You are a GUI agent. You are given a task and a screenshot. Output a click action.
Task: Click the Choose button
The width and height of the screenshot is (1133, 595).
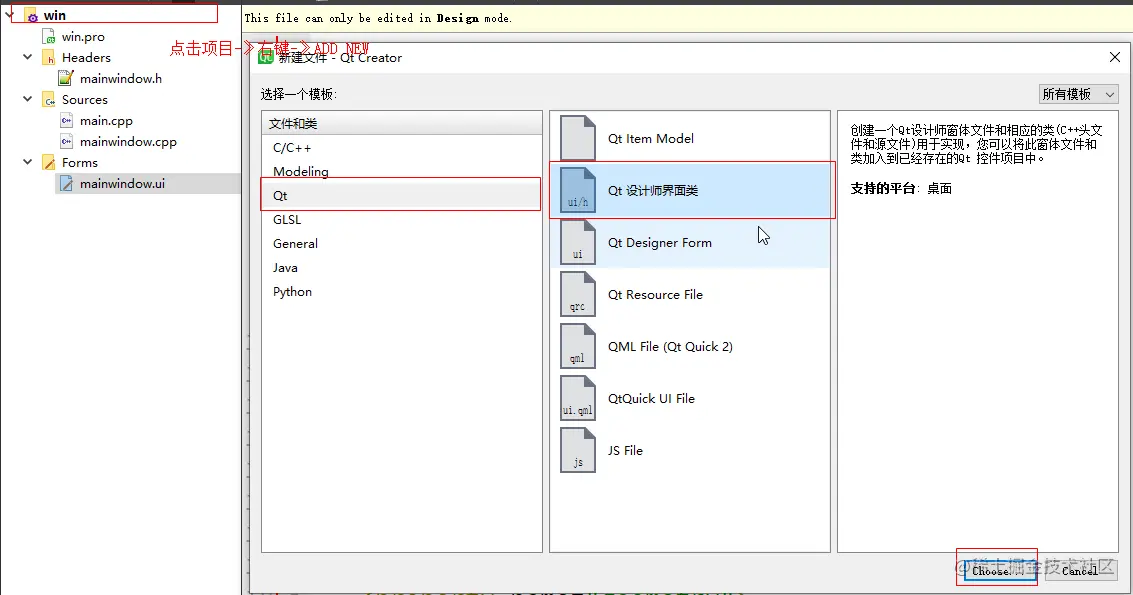1000,570
